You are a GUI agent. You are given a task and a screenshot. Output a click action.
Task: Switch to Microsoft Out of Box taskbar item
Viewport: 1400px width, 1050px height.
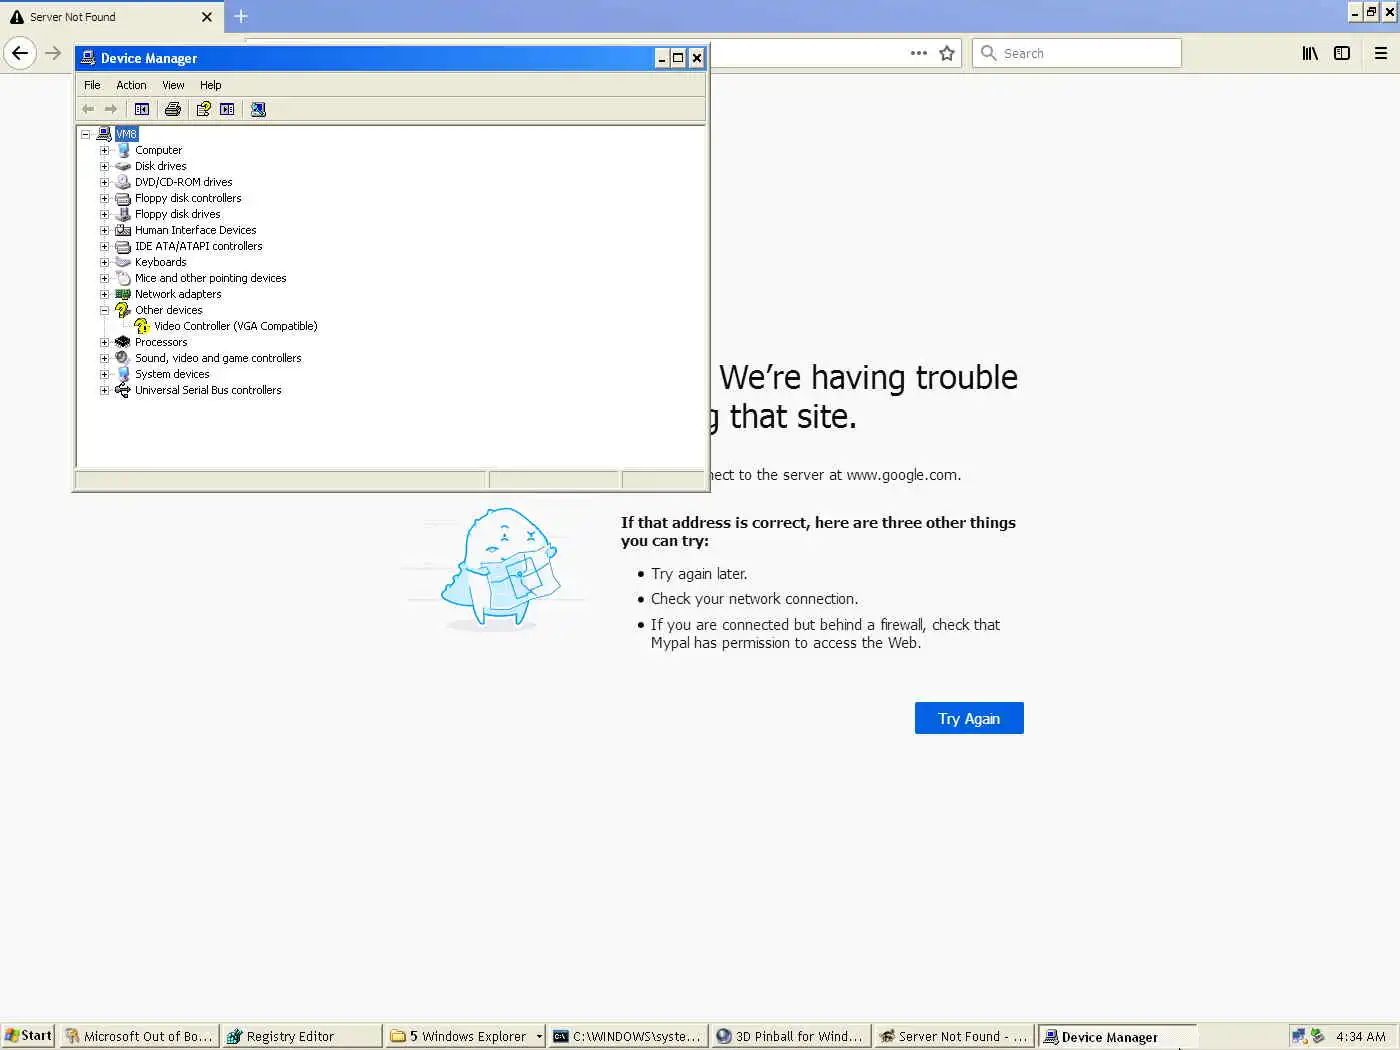(x=140, y=1036)
